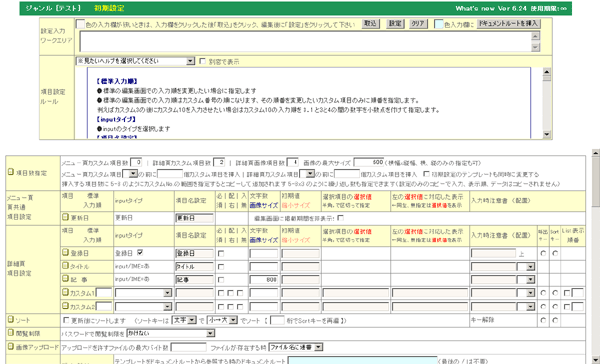Image resolution: width=600 pixels, height=364 pixels.
Task: Click the 画像の最大サイズ field showing 500
Action: tap(369, 163)
